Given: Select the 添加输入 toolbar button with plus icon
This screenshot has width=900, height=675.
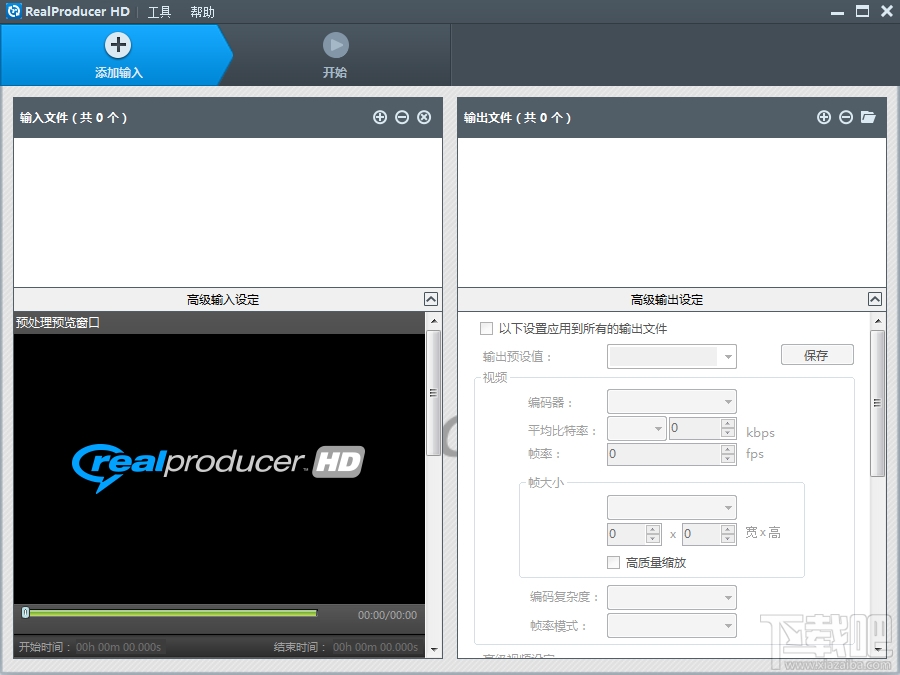Looking at the screenshot, I should click(x=117, y=55).
